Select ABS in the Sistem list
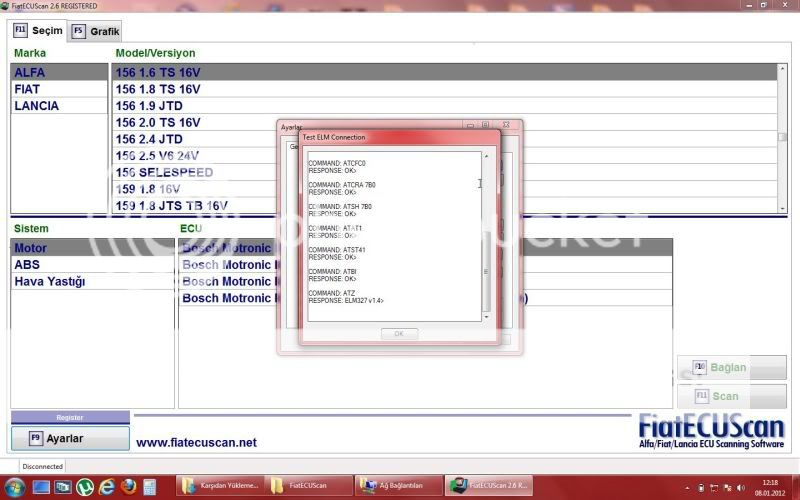Viewport: 800px width, 500px height. pos(92,264)
